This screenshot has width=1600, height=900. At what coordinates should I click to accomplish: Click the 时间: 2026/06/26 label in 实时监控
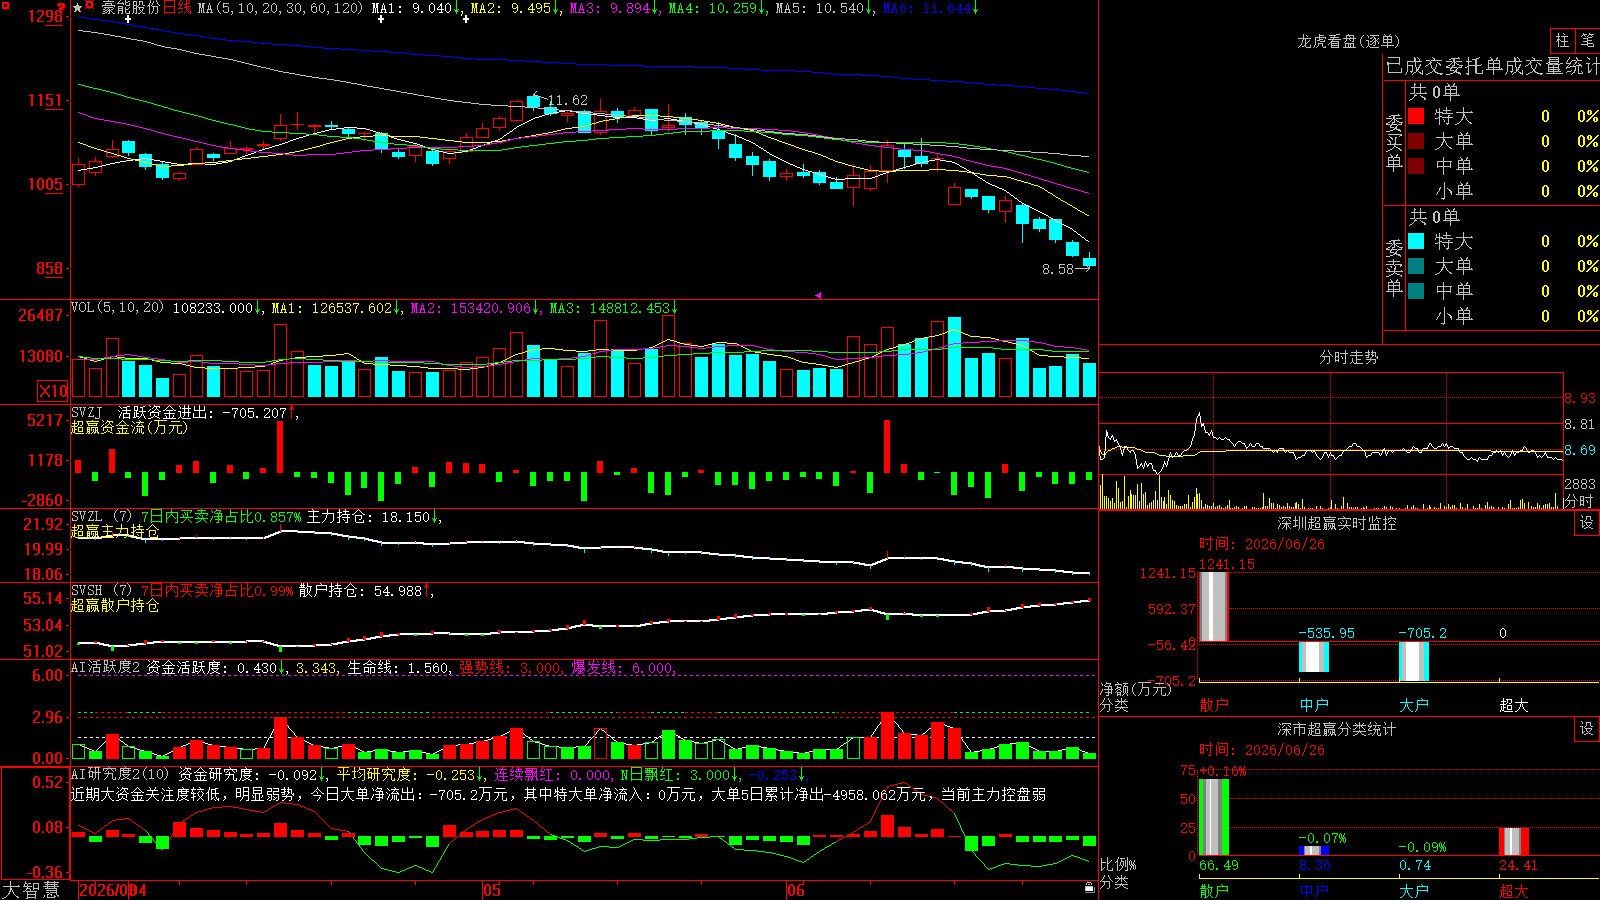tap(1262, 544)
